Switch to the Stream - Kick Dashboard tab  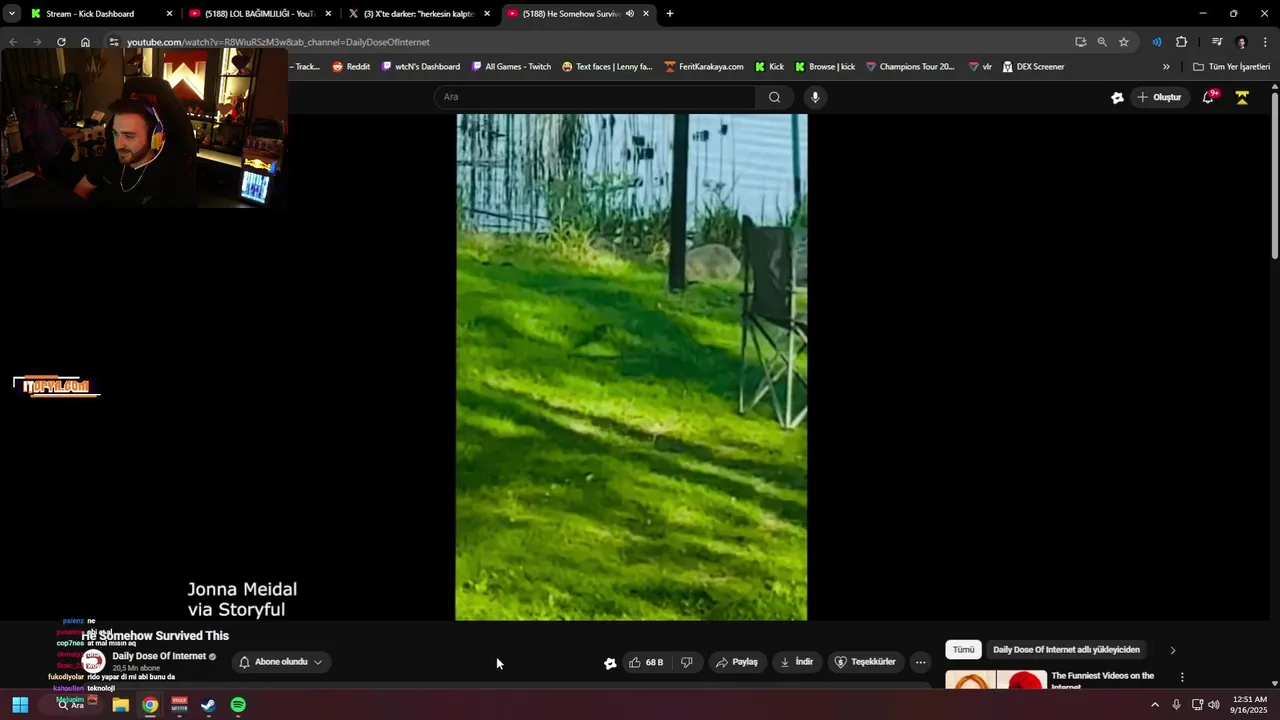90,14
